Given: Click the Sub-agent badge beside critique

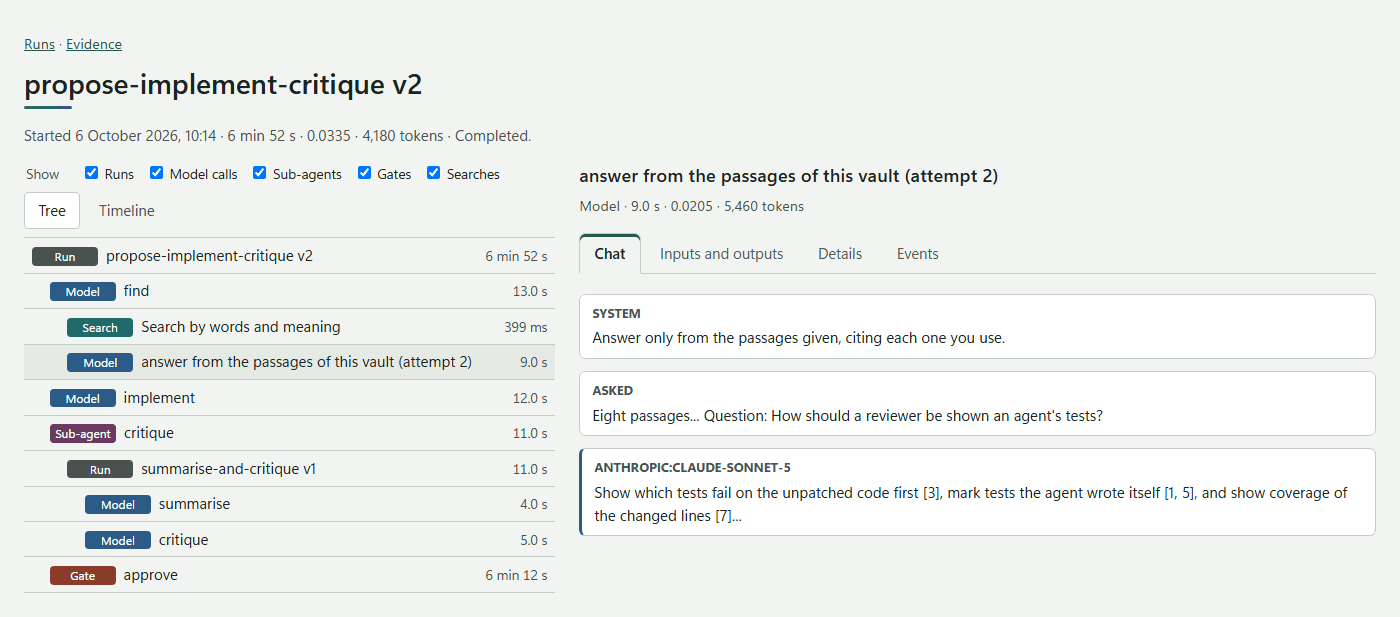Looking at the screenshot, I should [x=83, y=434].
